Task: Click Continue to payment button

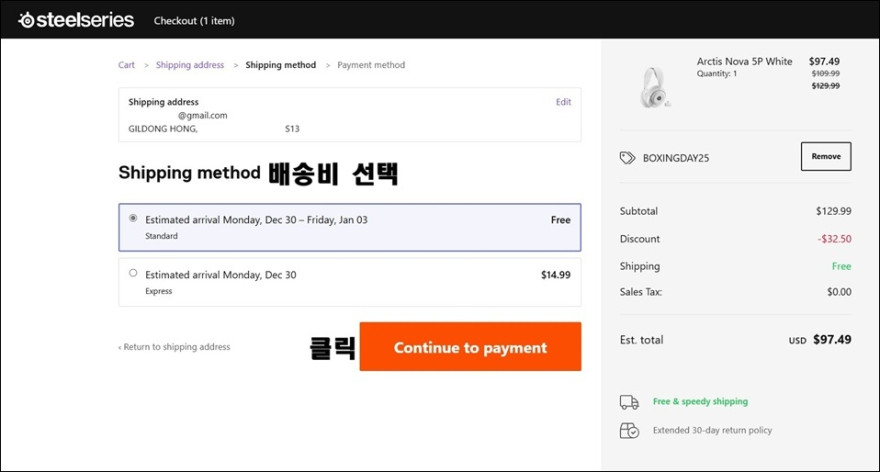Action: [470, 346]
